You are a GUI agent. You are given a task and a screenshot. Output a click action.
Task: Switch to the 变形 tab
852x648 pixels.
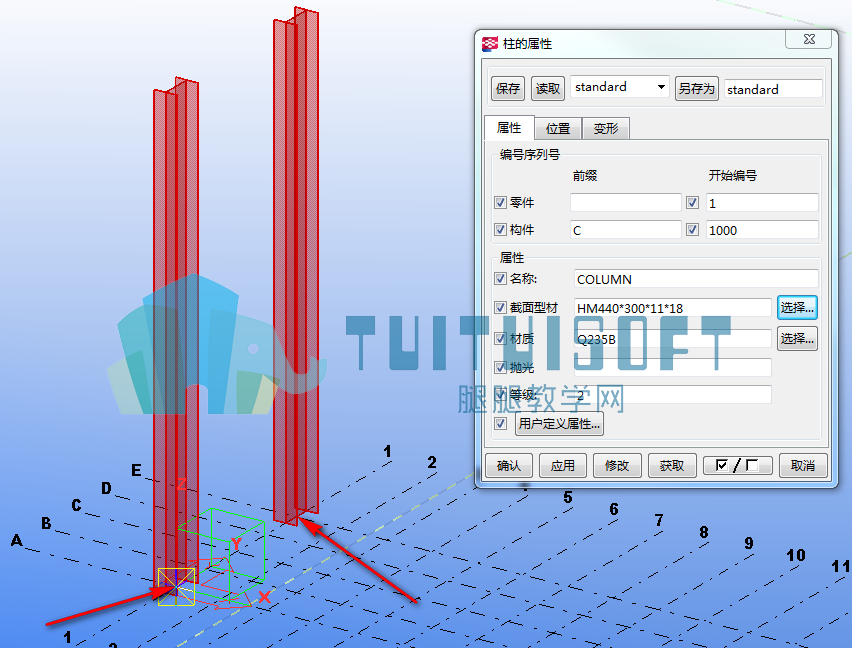tap(606, 129)
